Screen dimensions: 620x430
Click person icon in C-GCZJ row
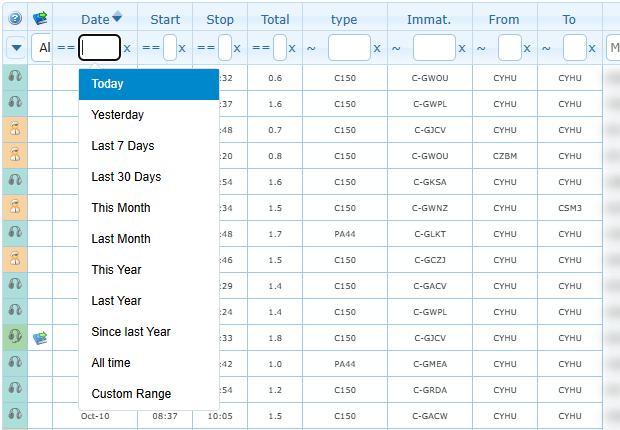click(15, 258)
